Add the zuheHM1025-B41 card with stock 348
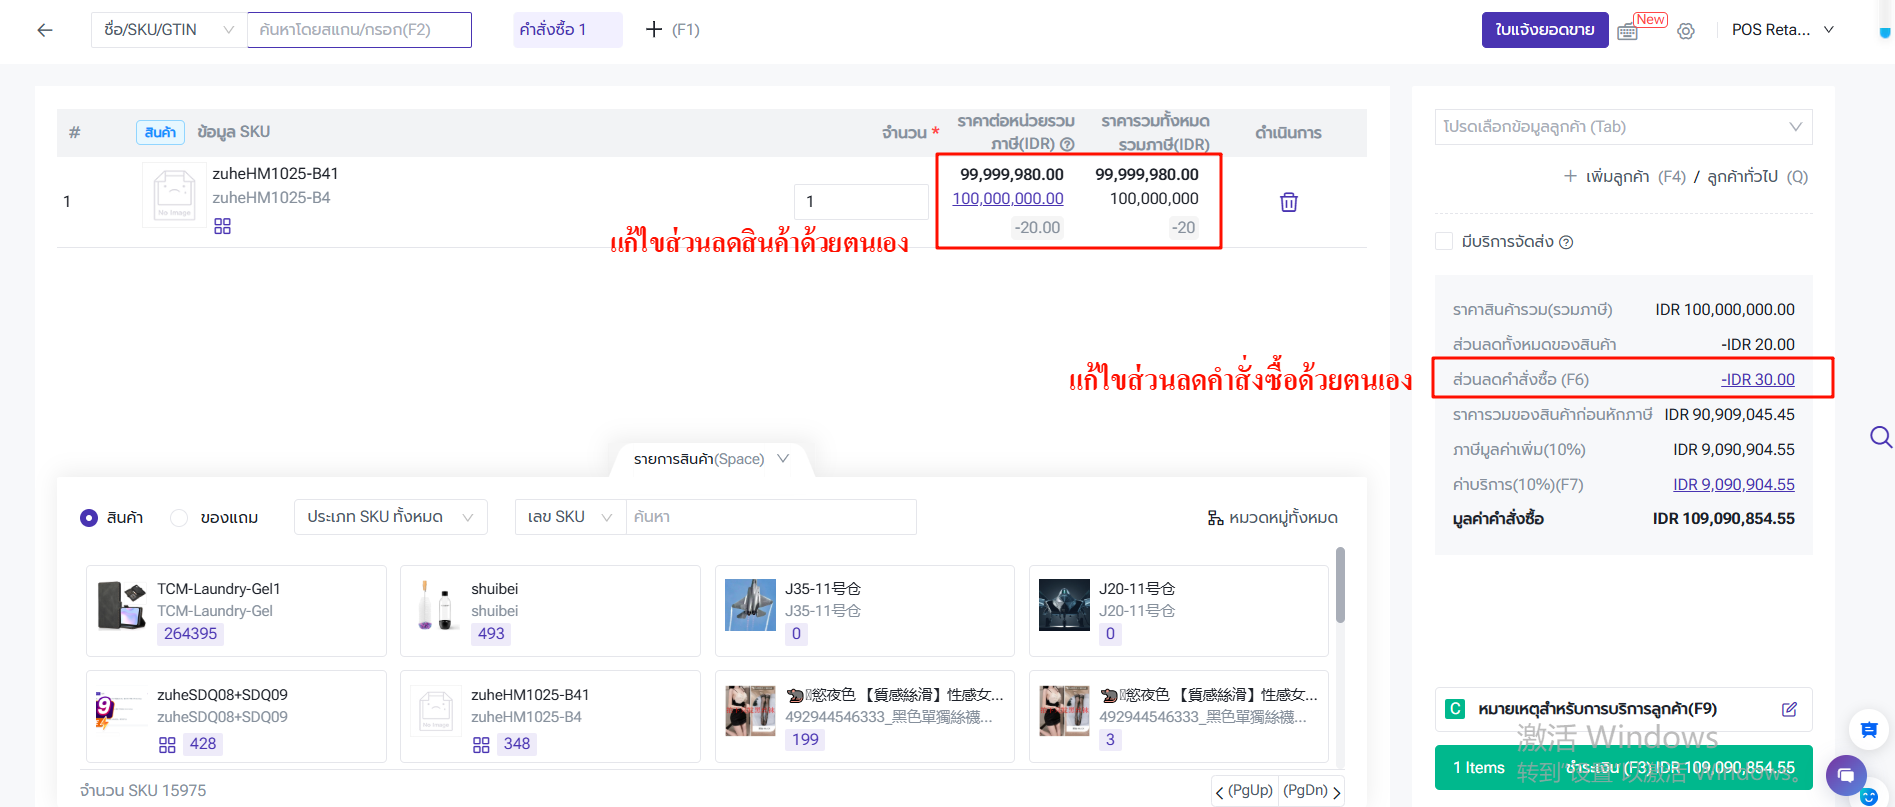Image resolution: width=1895 pixels, height=807 pixels. click(x=550, y=717)
